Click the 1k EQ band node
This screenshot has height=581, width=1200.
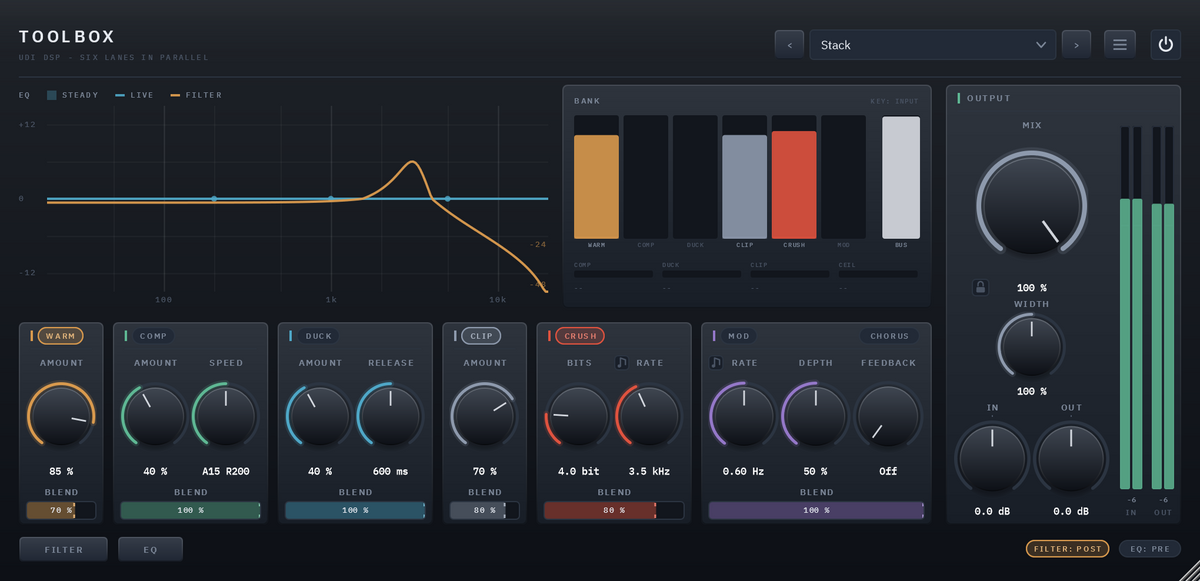(331, 198)
